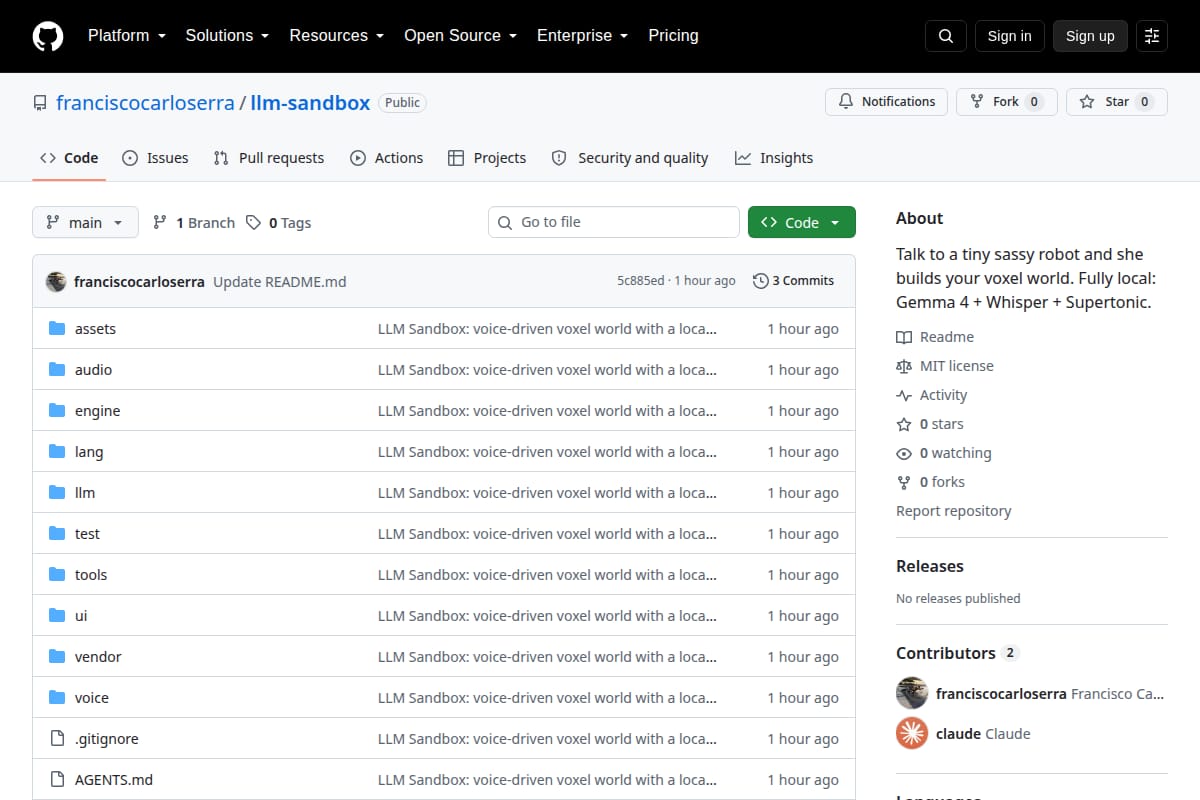Expand the Open Source menu

pos(460,35)
